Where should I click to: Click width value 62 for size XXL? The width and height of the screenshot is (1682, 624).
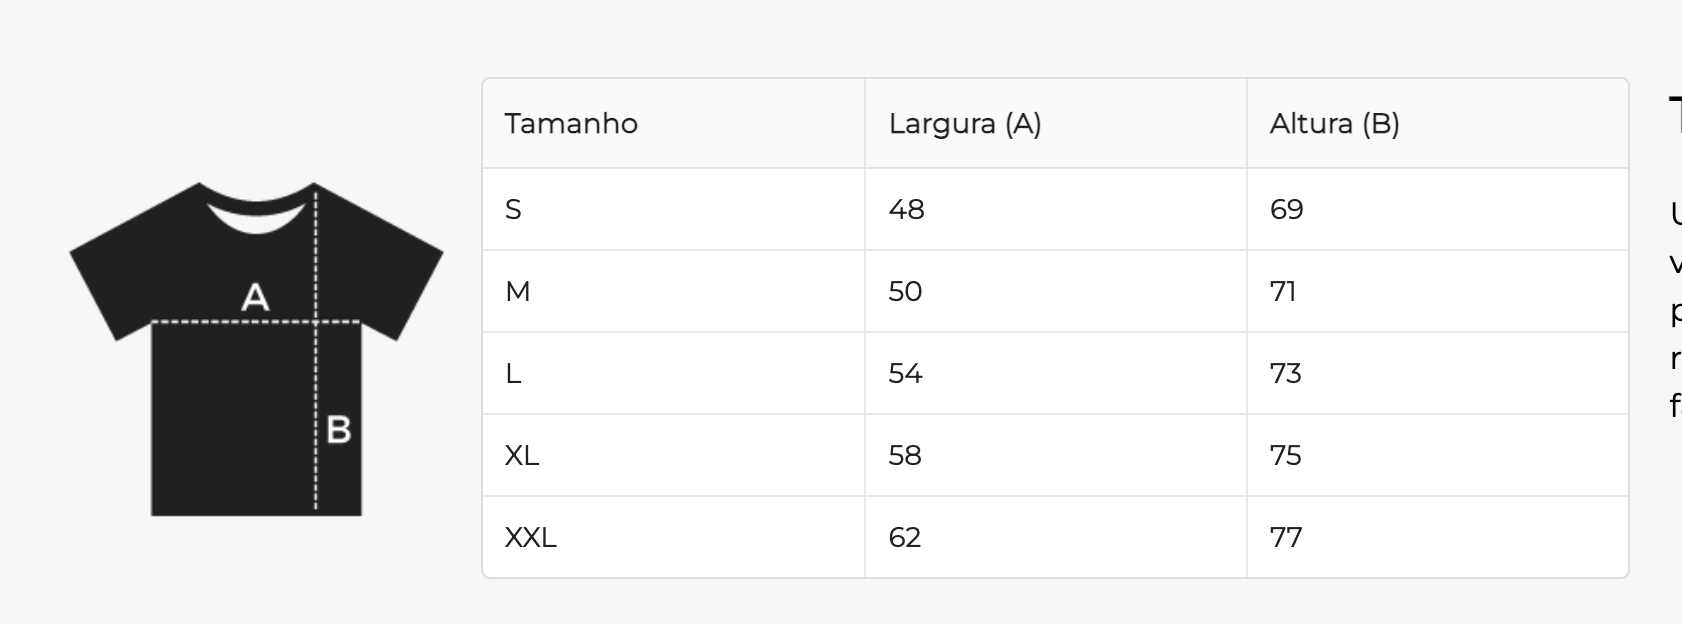(904, 538)
